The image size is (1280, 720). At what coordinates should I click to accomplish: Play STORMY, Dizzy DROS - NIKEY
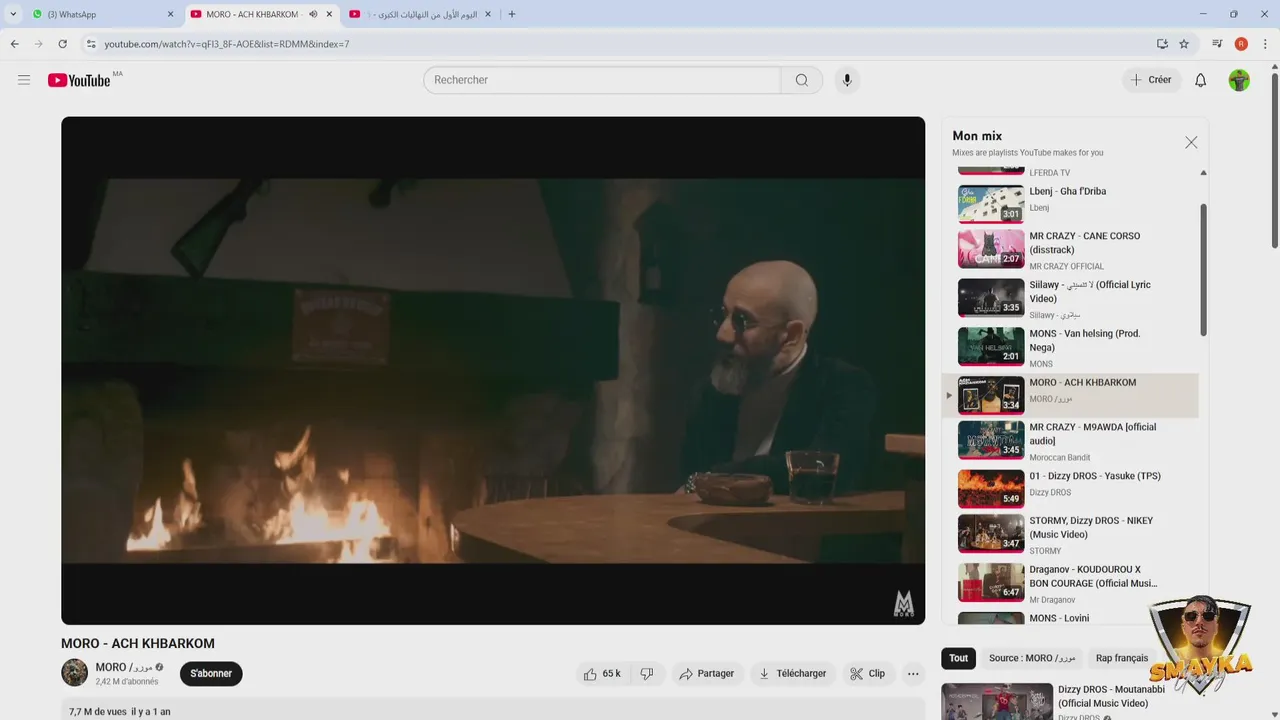tap(1070, 535)
